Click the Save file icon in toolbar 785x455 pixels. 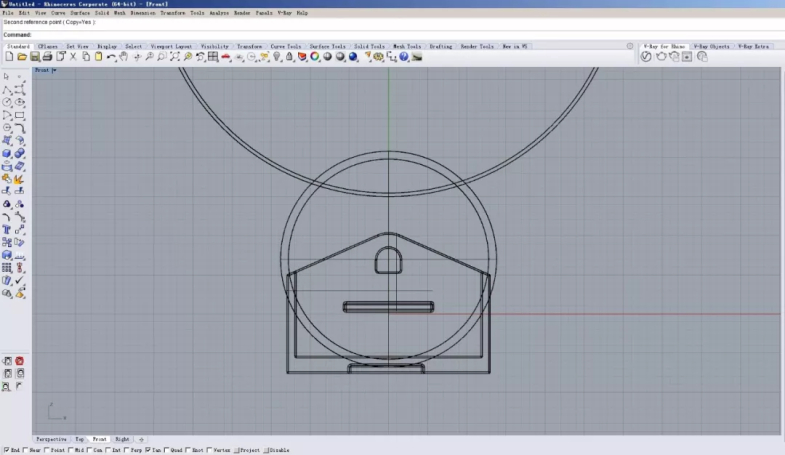35,57
